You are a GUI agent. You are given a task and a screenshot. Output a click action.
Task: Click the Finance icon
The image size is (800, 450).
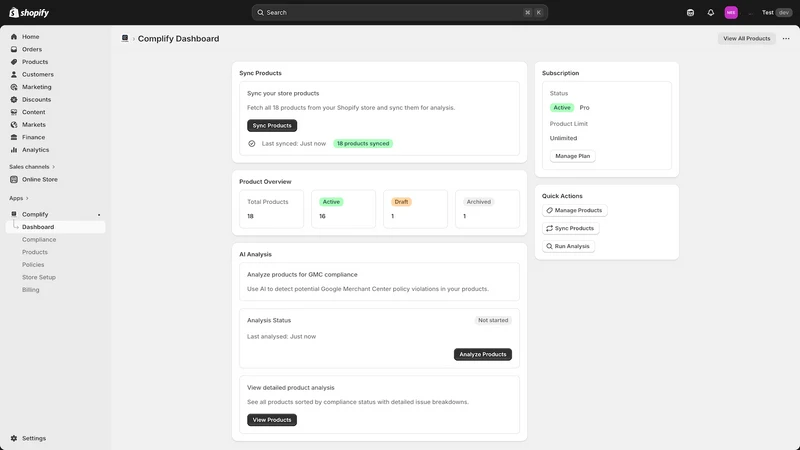14,137
